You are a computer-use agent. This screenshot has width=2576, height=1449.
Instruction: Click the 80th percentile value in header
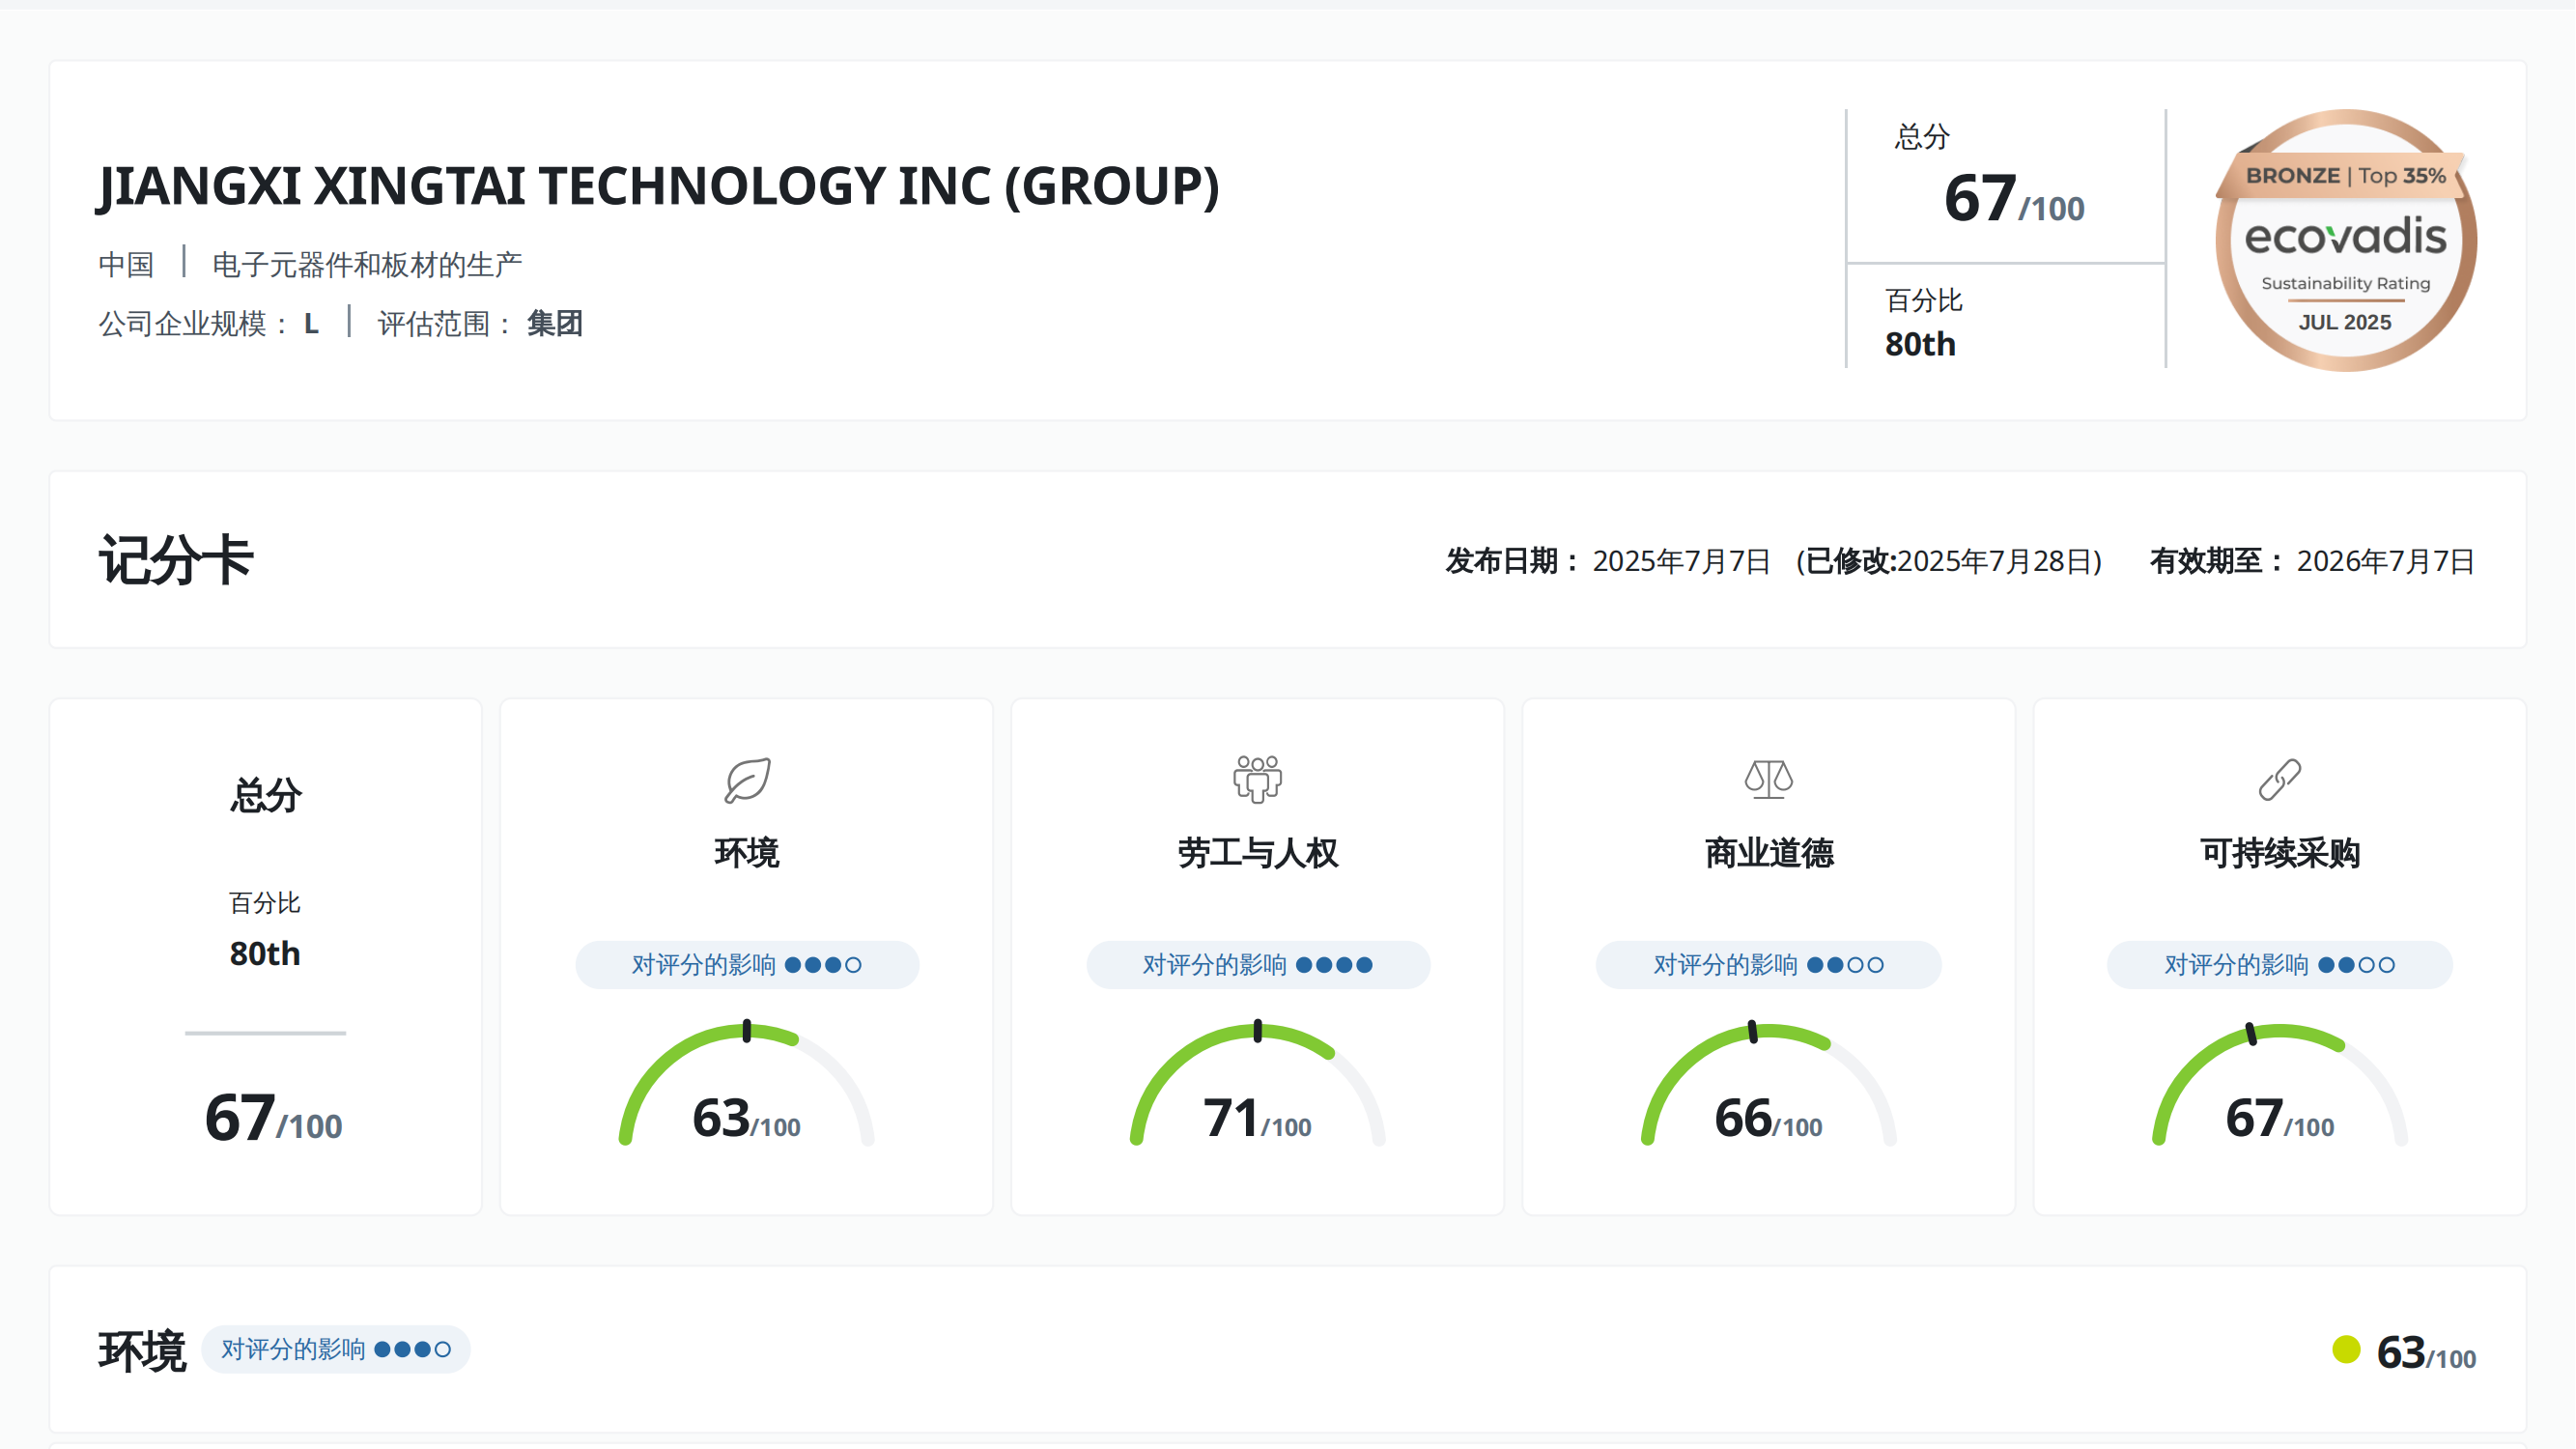click(x=1919, y=344)
